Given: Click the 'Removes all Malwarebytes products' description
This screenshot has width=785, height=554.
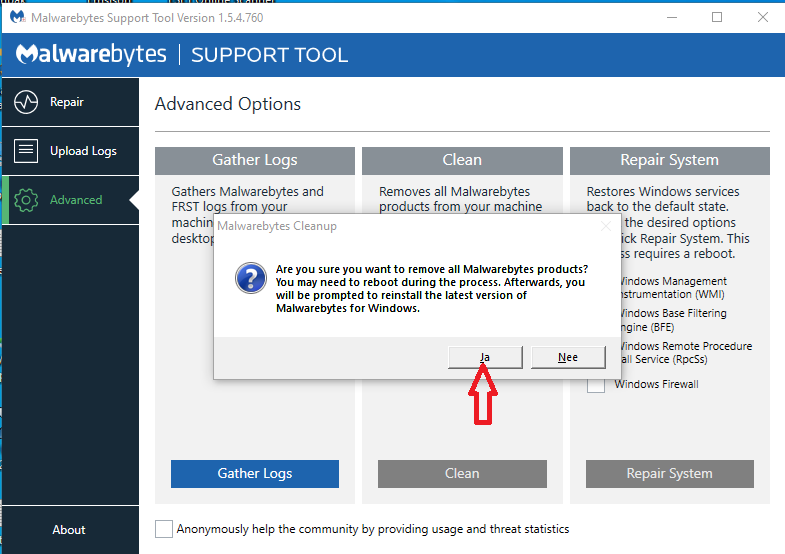Looking at the screenshot, I should coord(461,199).
